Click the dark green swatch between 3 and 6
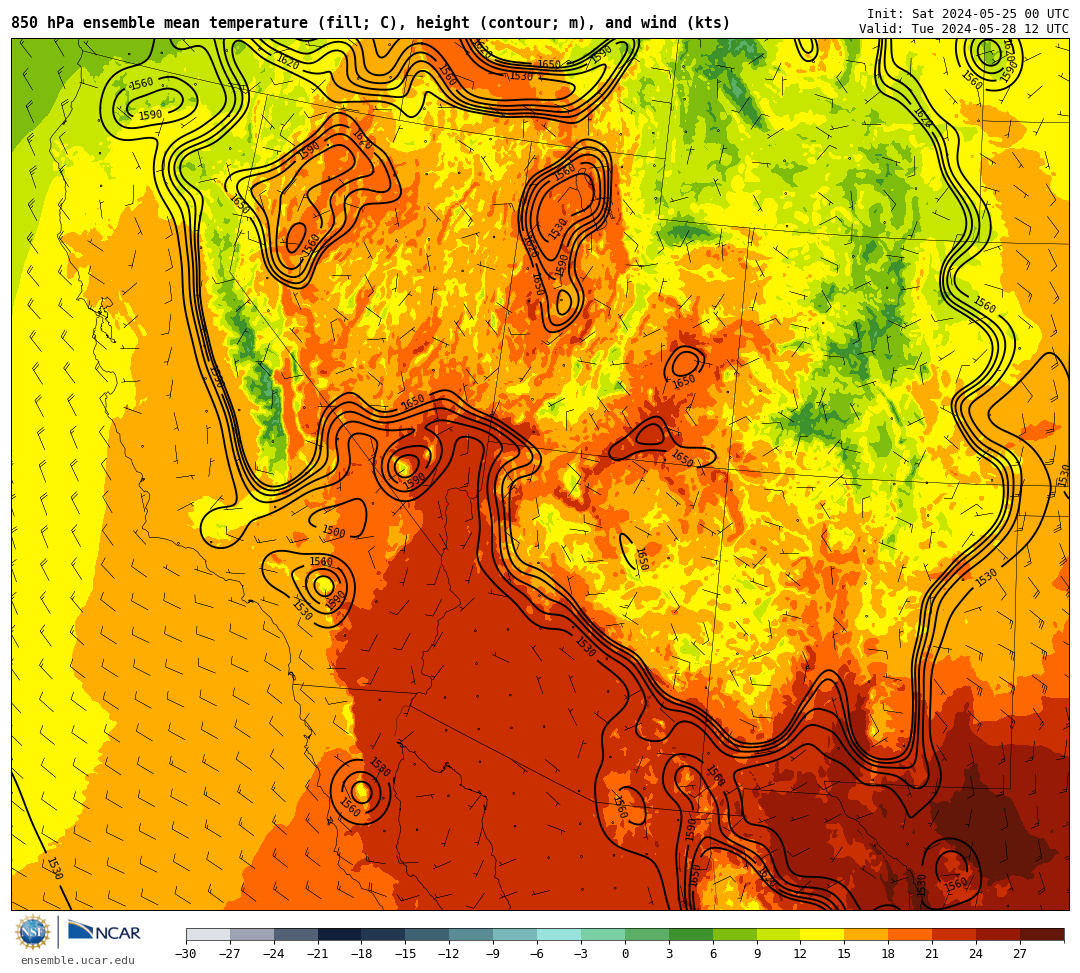The height and width of the screenshot is (973, 1080). (691, 934)
